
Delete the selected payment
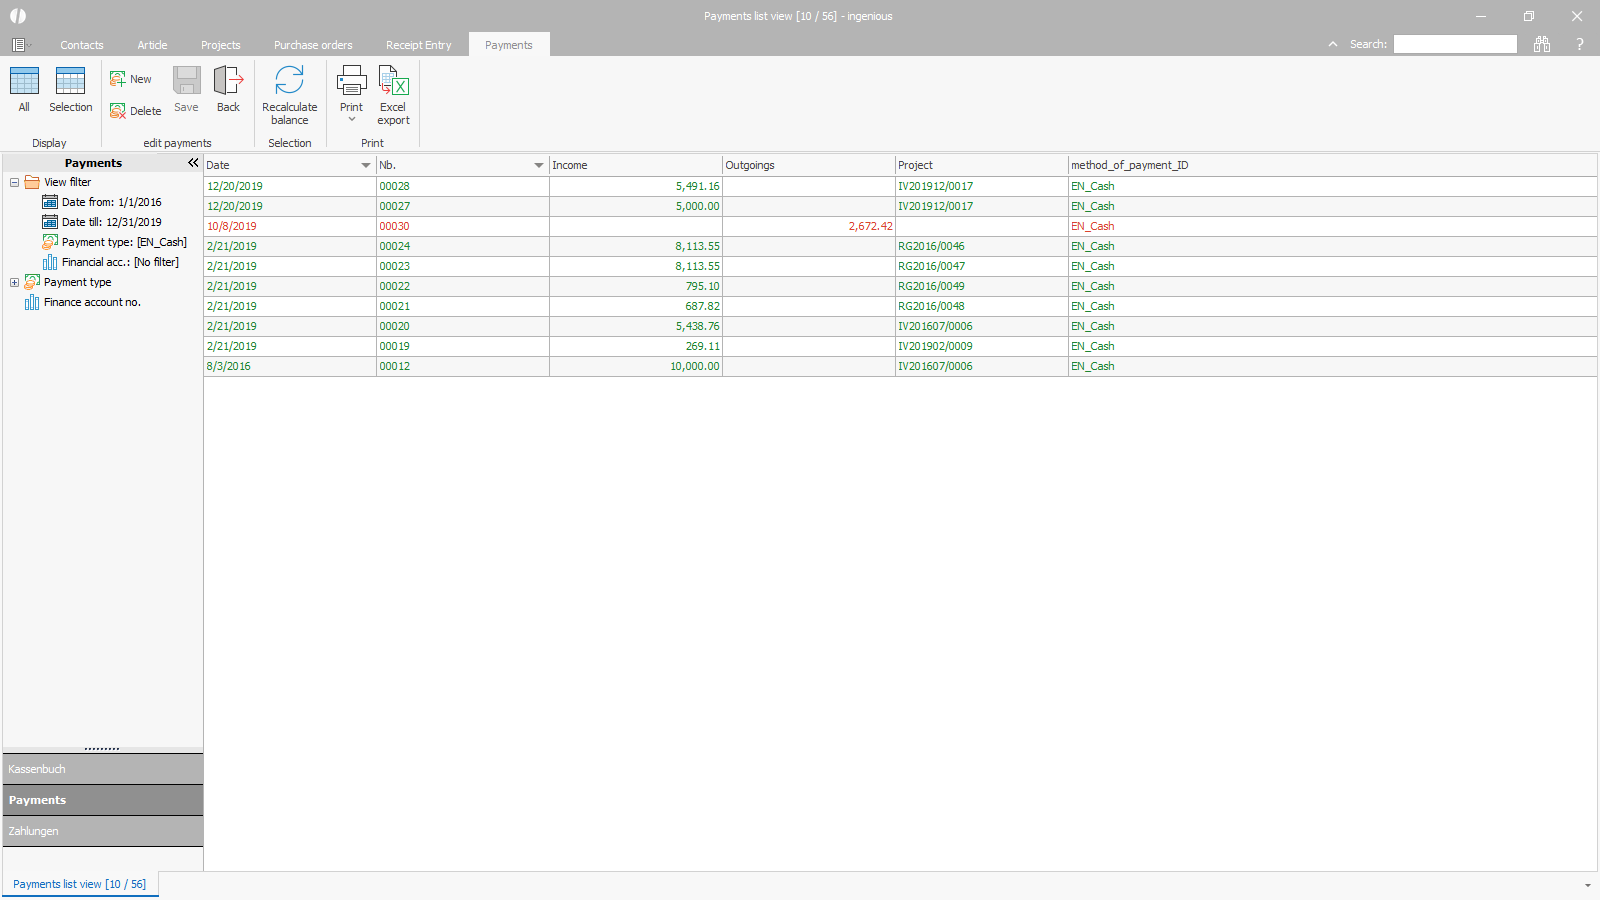coord(135,111)
